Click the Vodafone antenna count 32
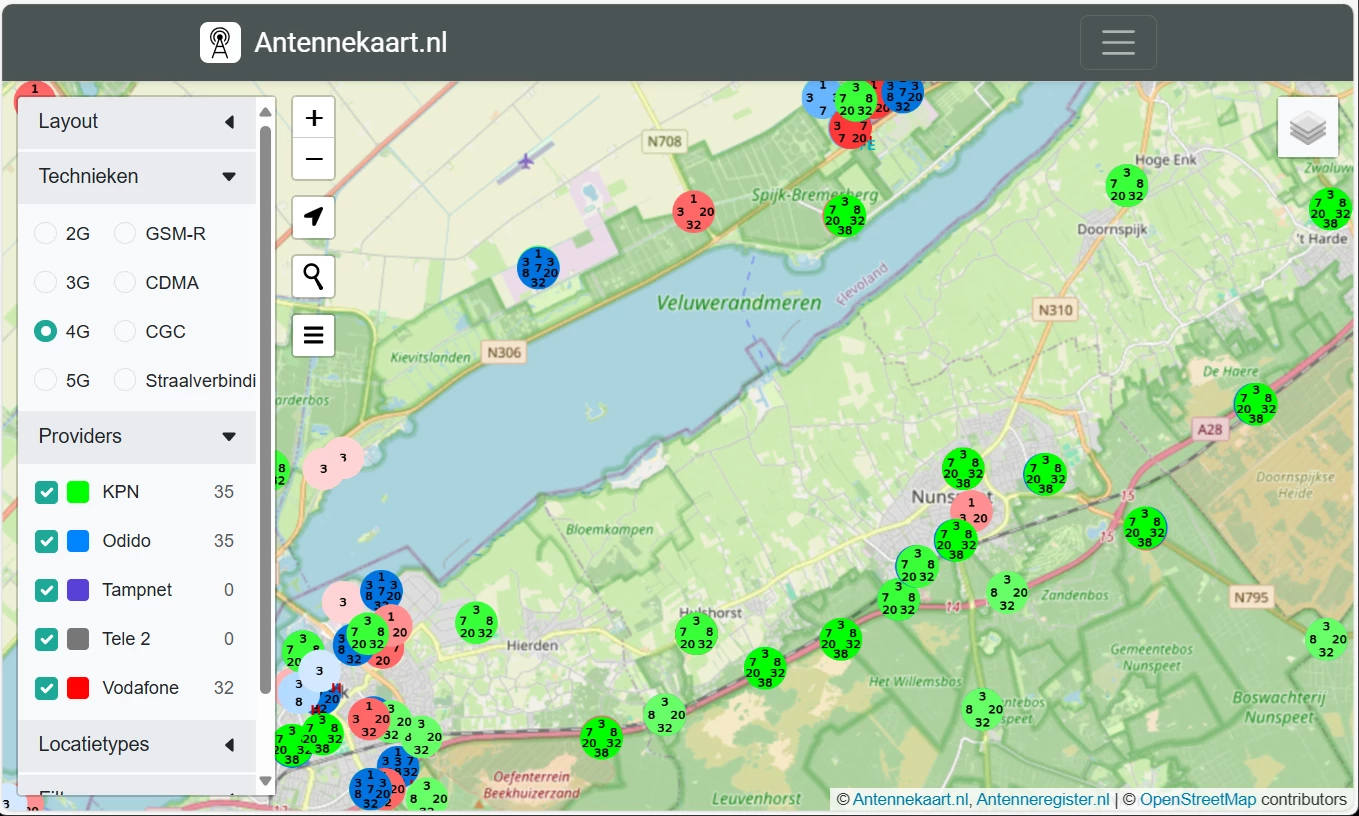Screen dimensions: 1359x816 click(x=224, y=688)
